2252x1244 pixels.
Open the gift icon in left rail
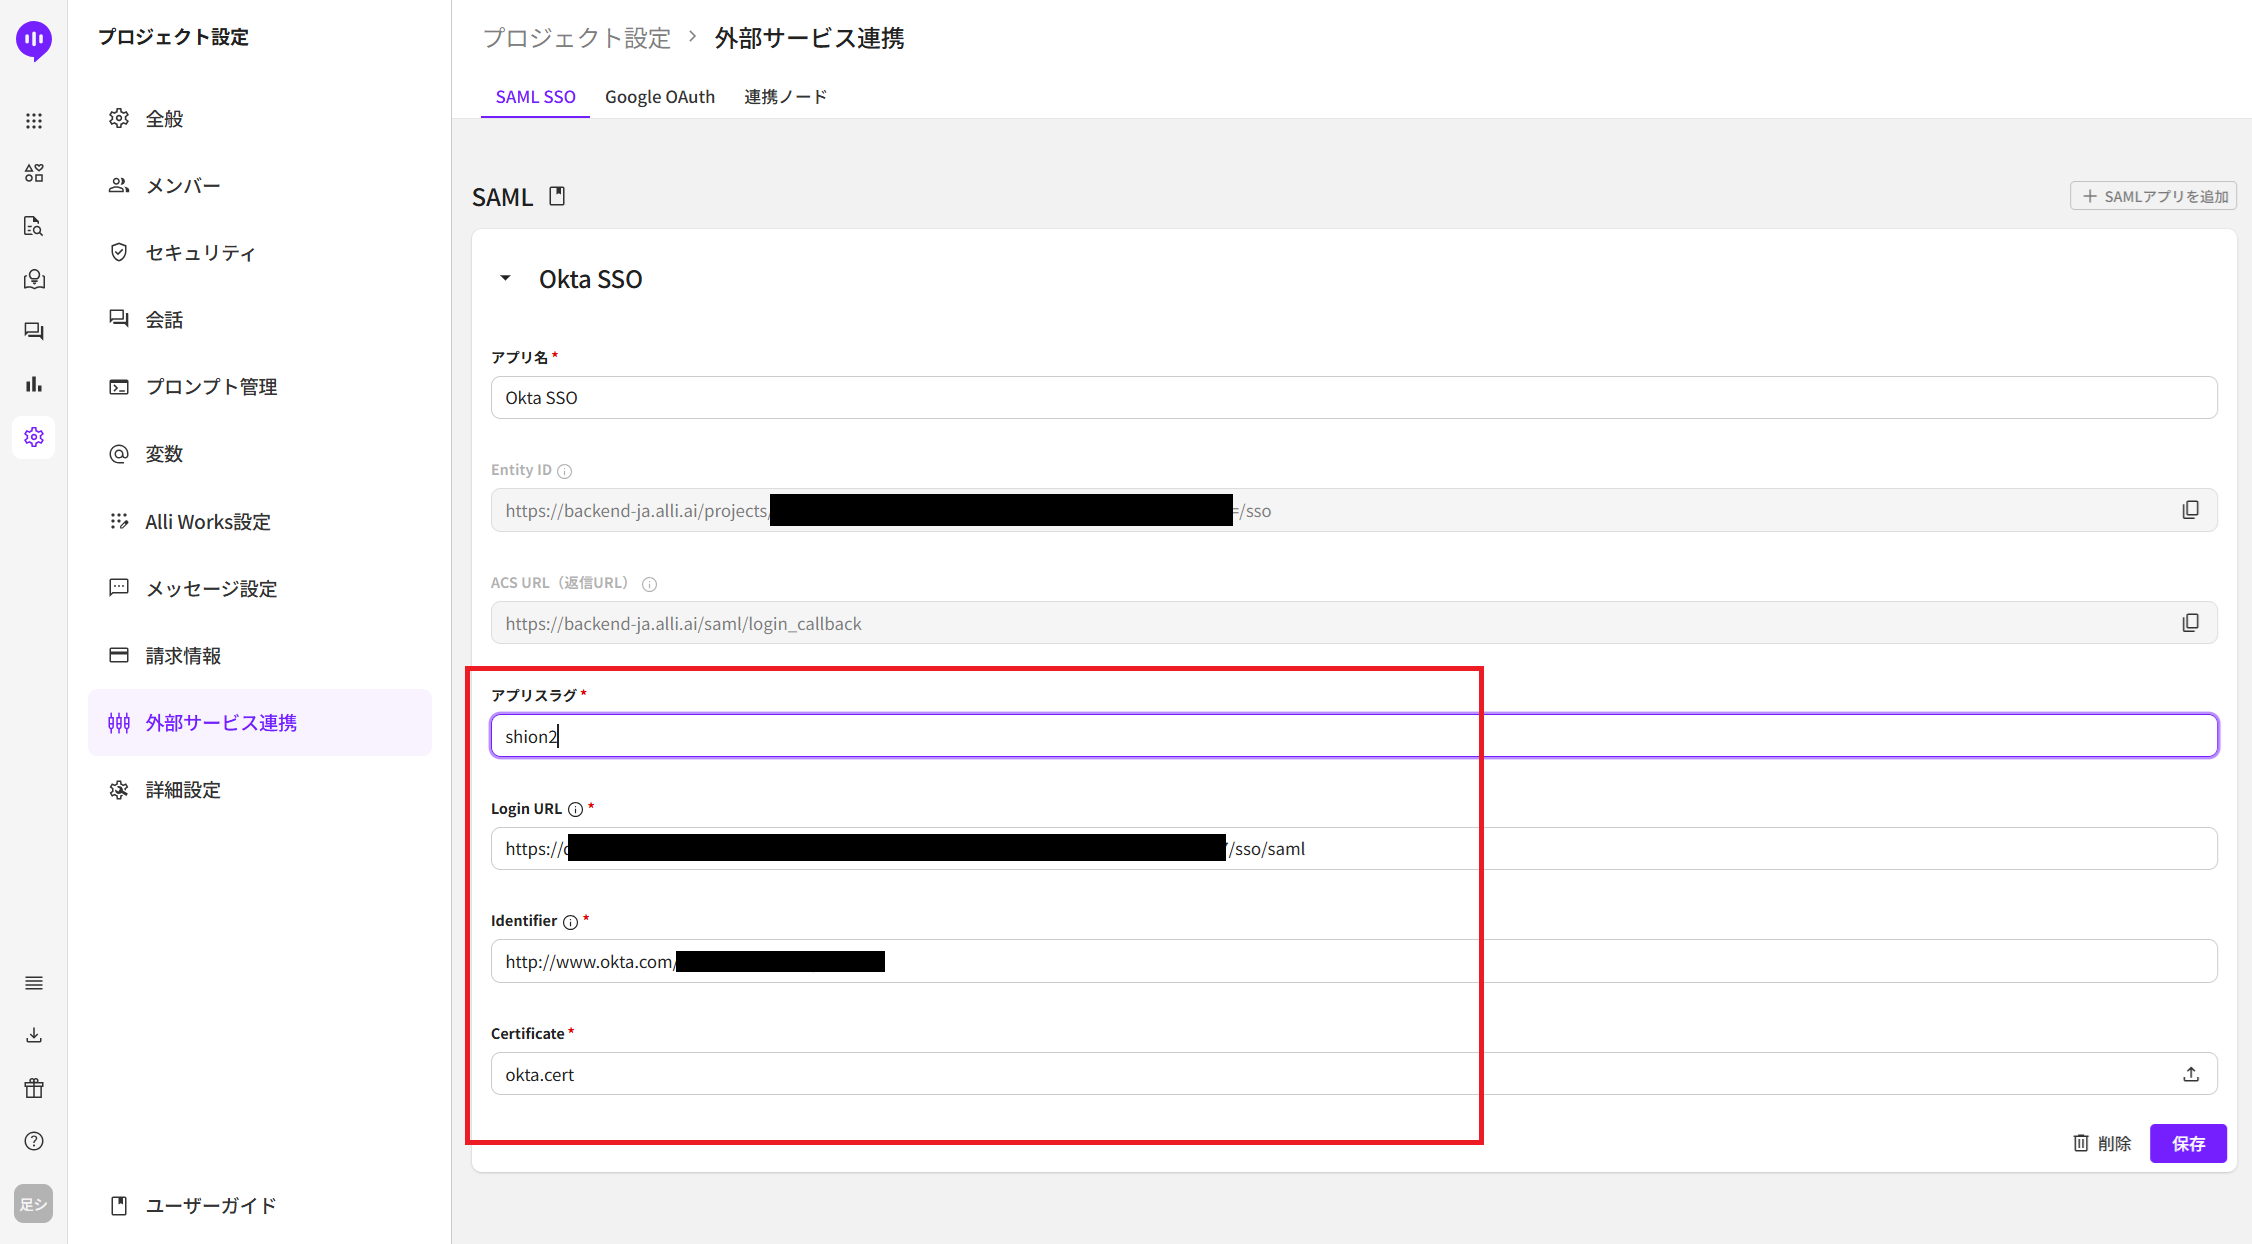[x=34, y=1088]
